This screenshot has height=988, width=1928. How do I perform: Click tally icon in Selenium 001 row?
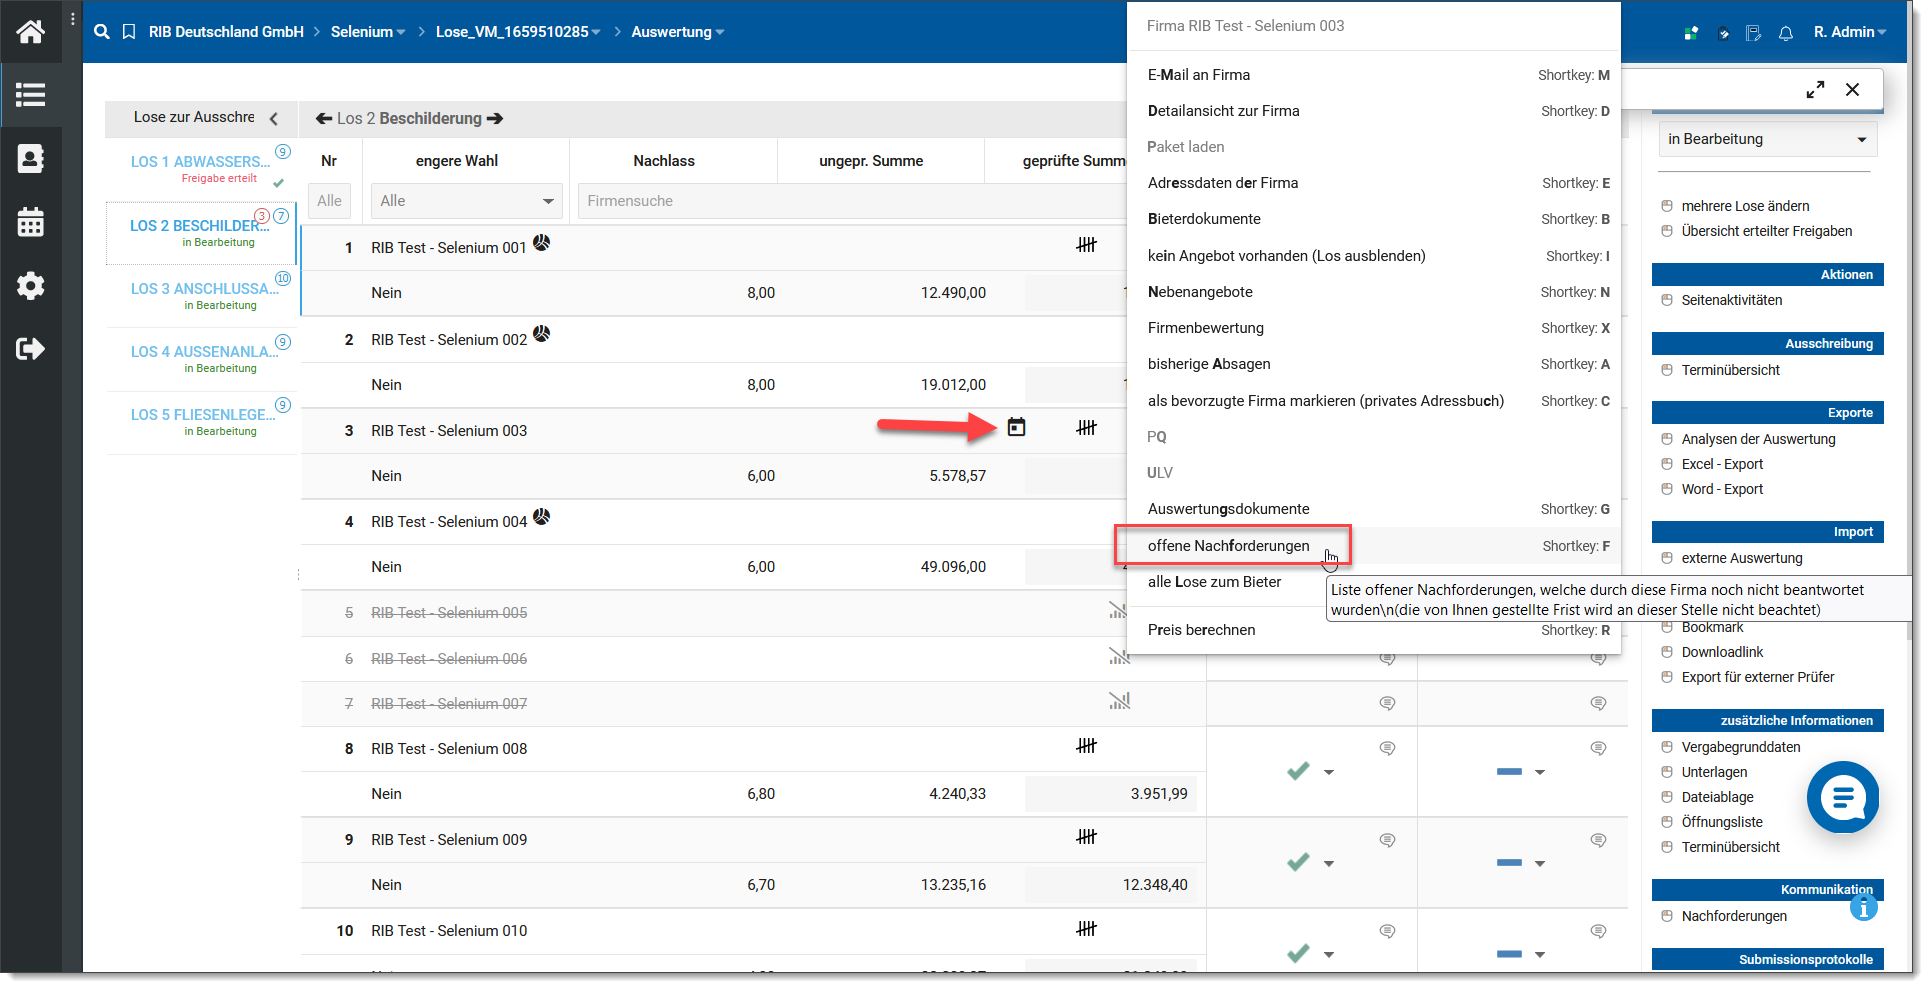click(1086, 244)
